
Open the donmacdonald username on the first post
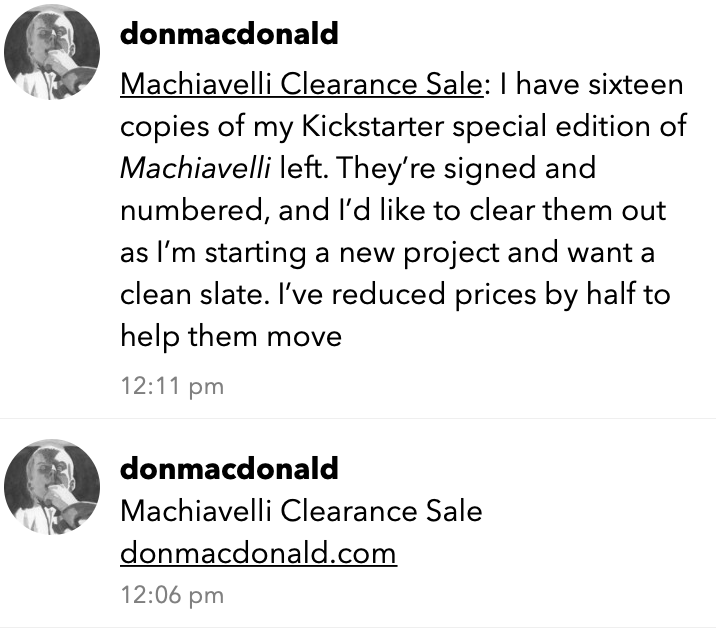pos(228,33)
